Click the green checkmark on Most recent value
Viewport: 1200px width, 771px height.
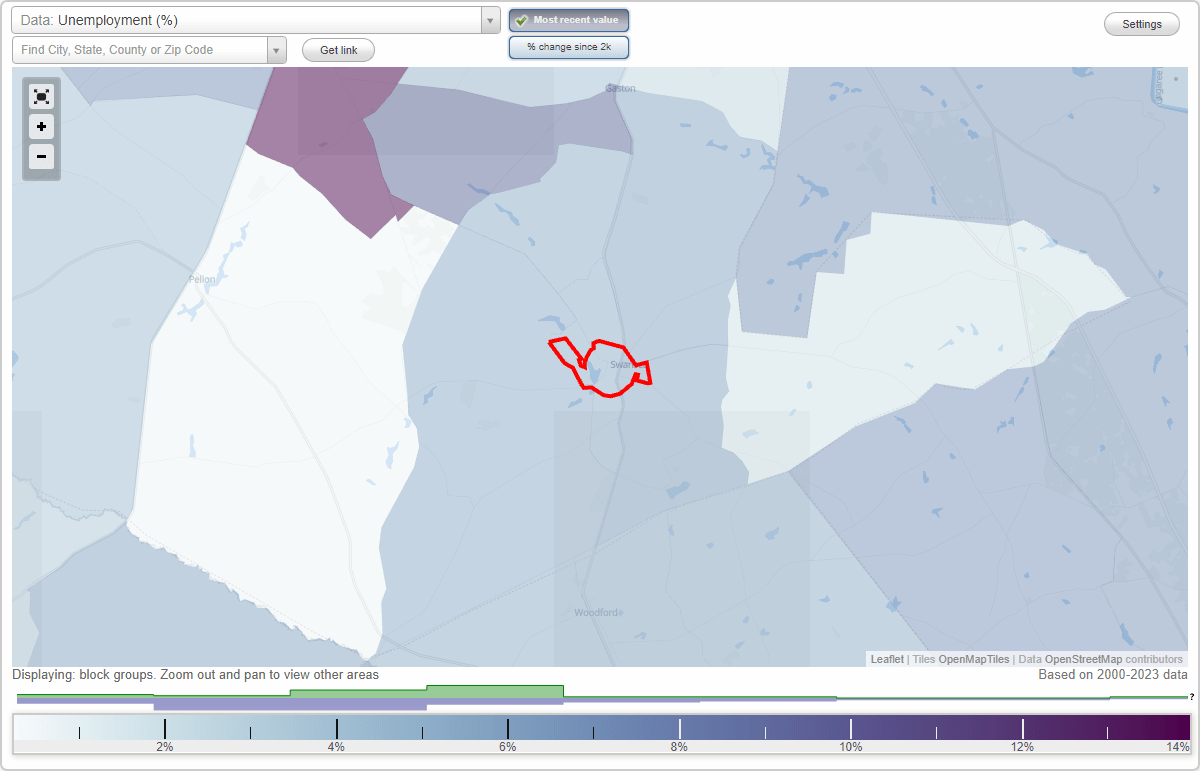point(522,20)
